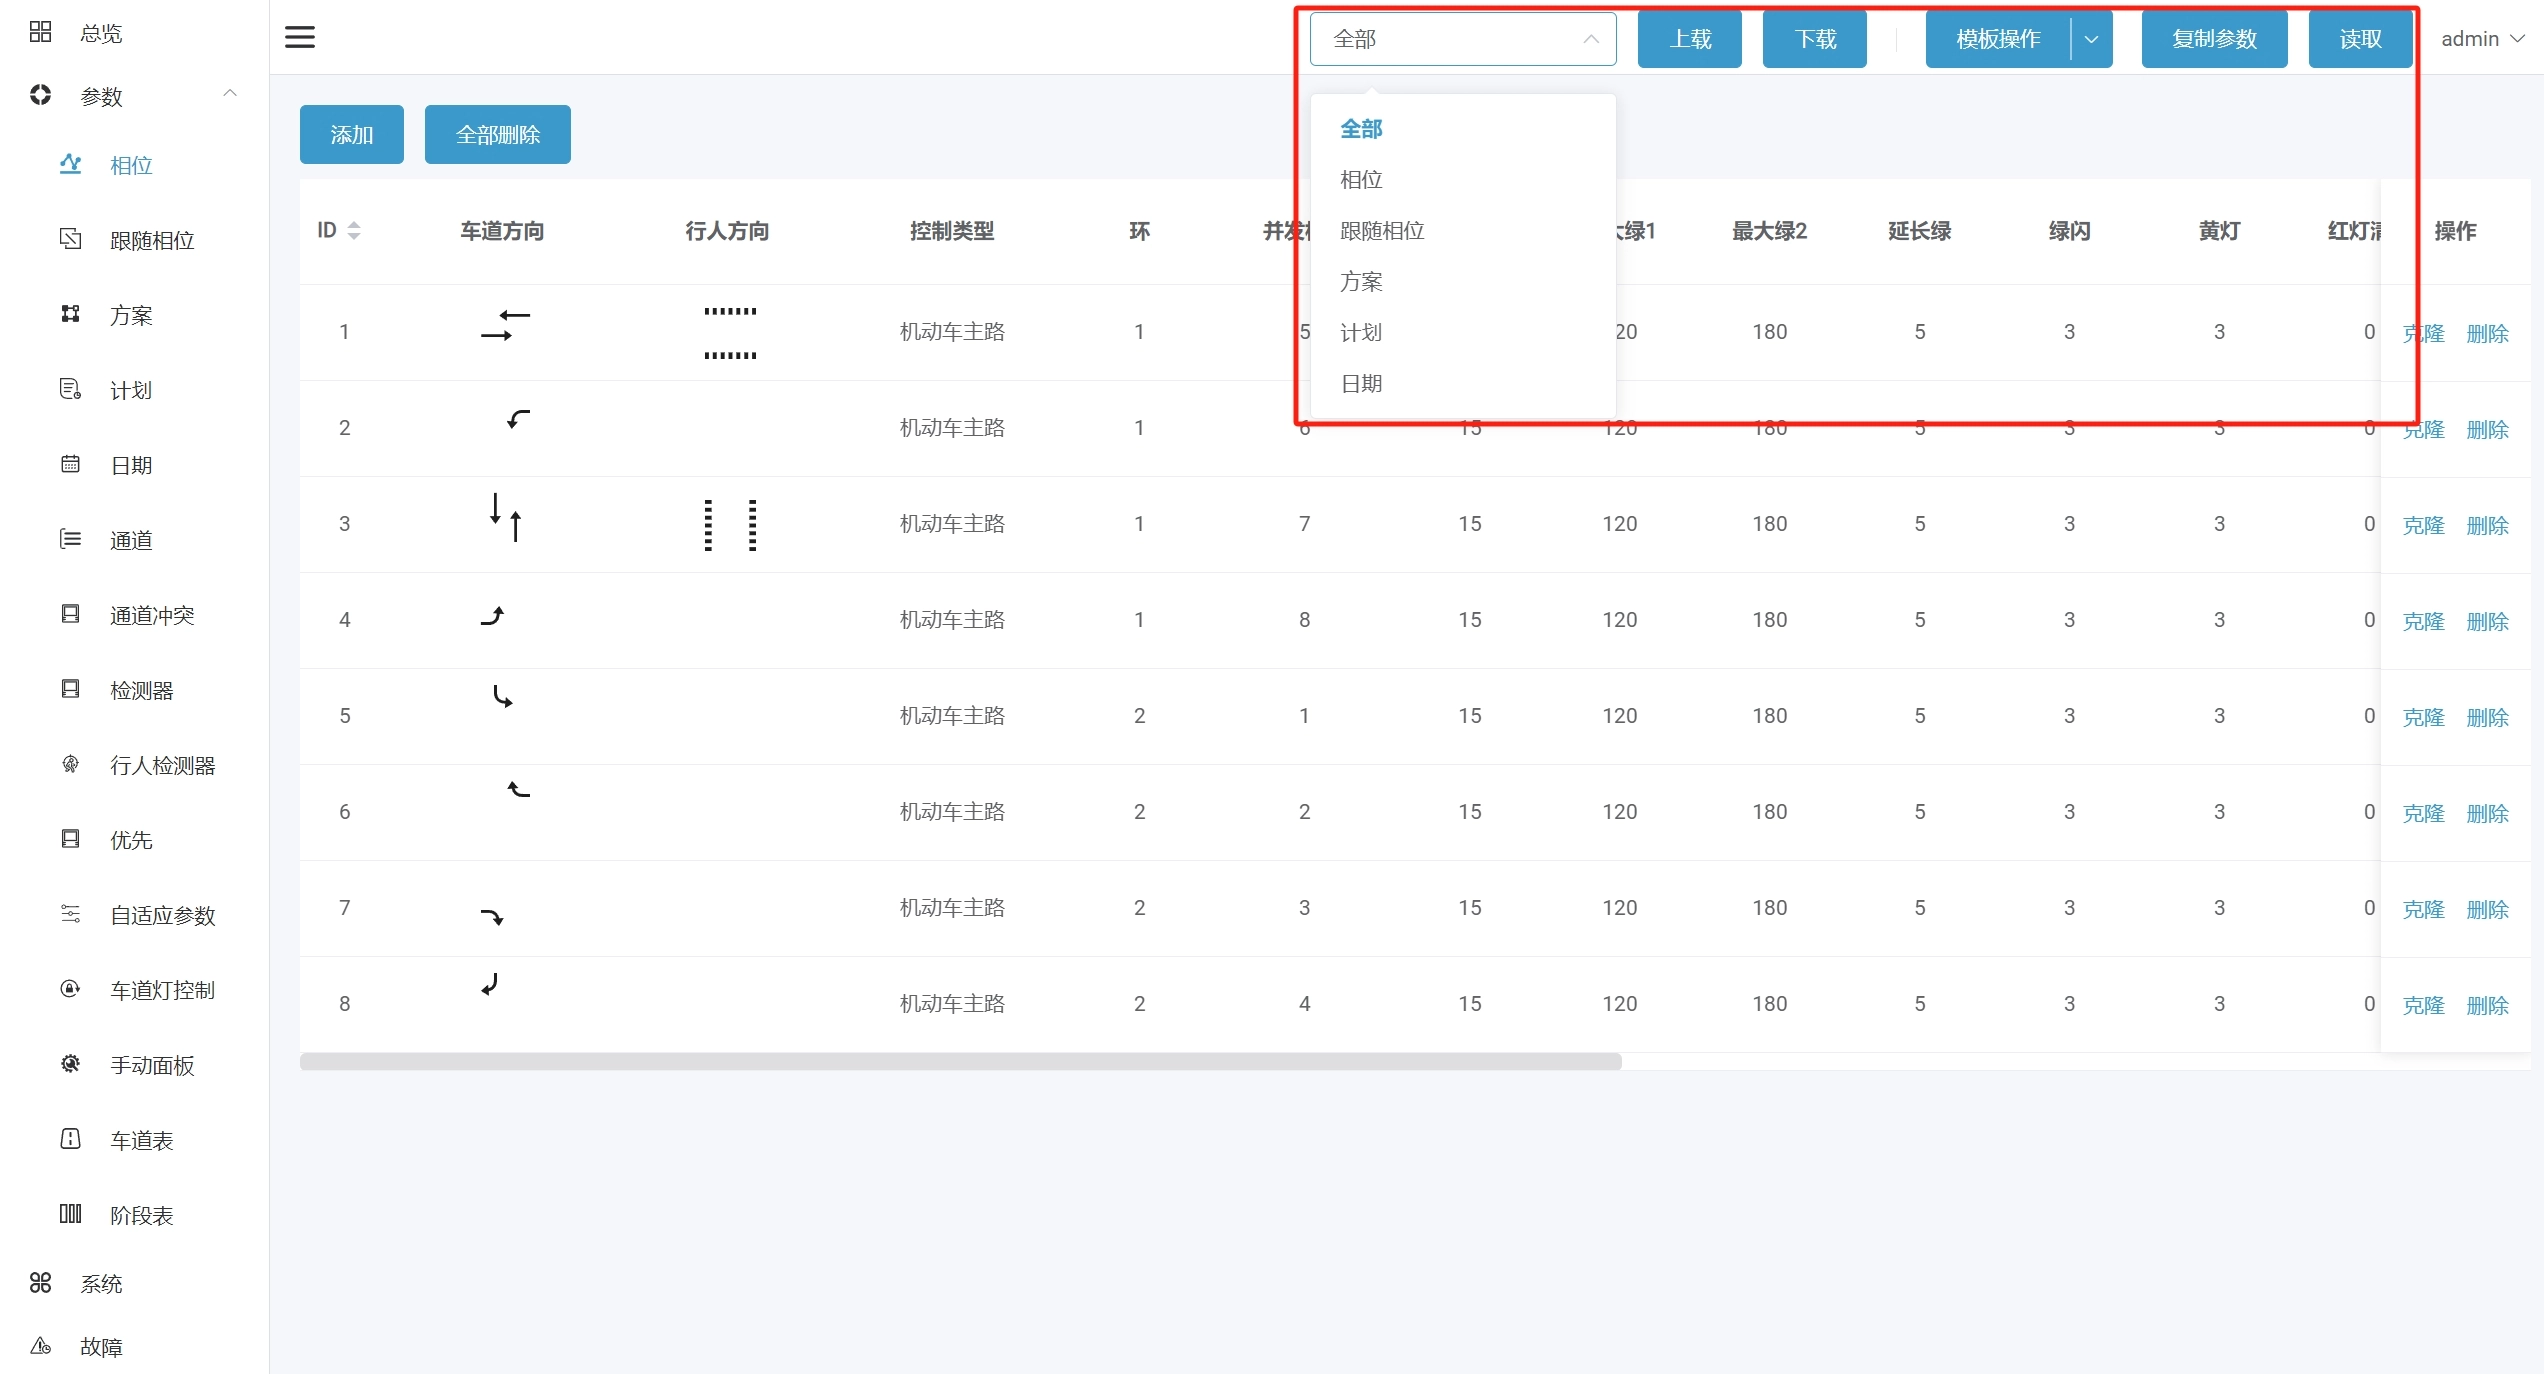The width and height of the screenshot is (2544, 1374).
Task: Click the 方案 sidebar icon
Action: tap(70, 314)
